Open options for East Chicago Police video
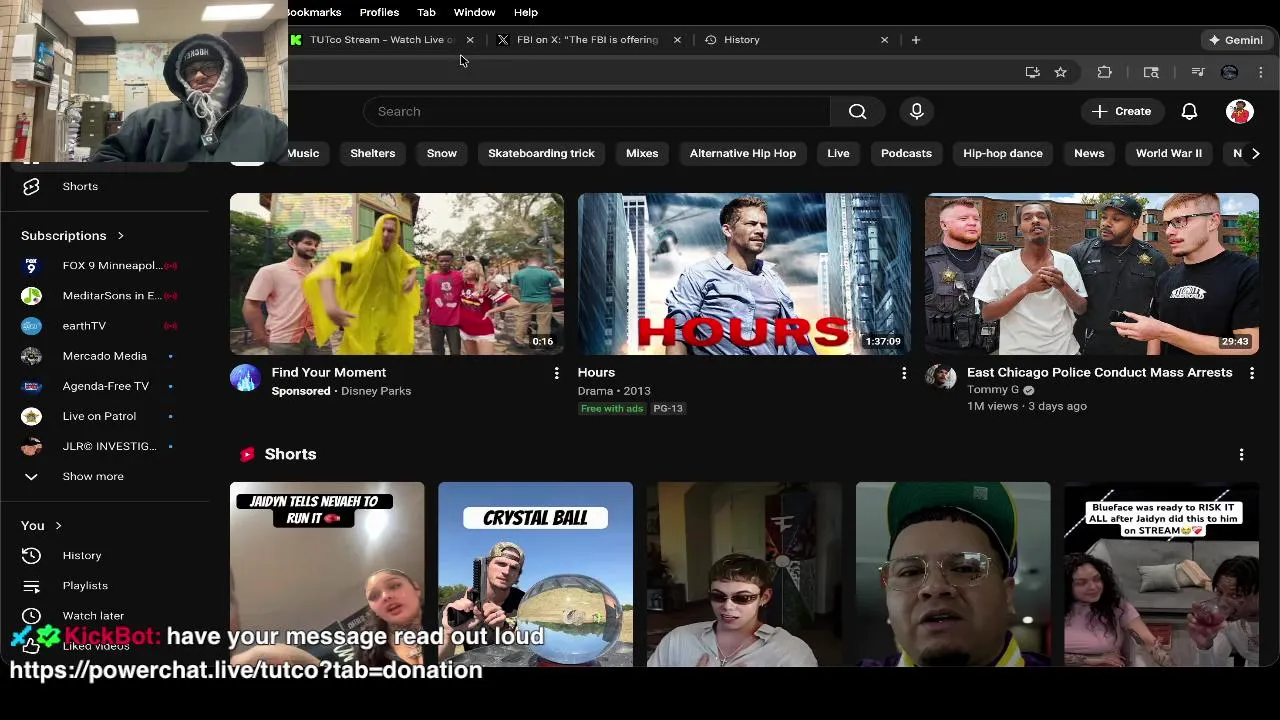The image size is (1280, 720). [1251, 373]
